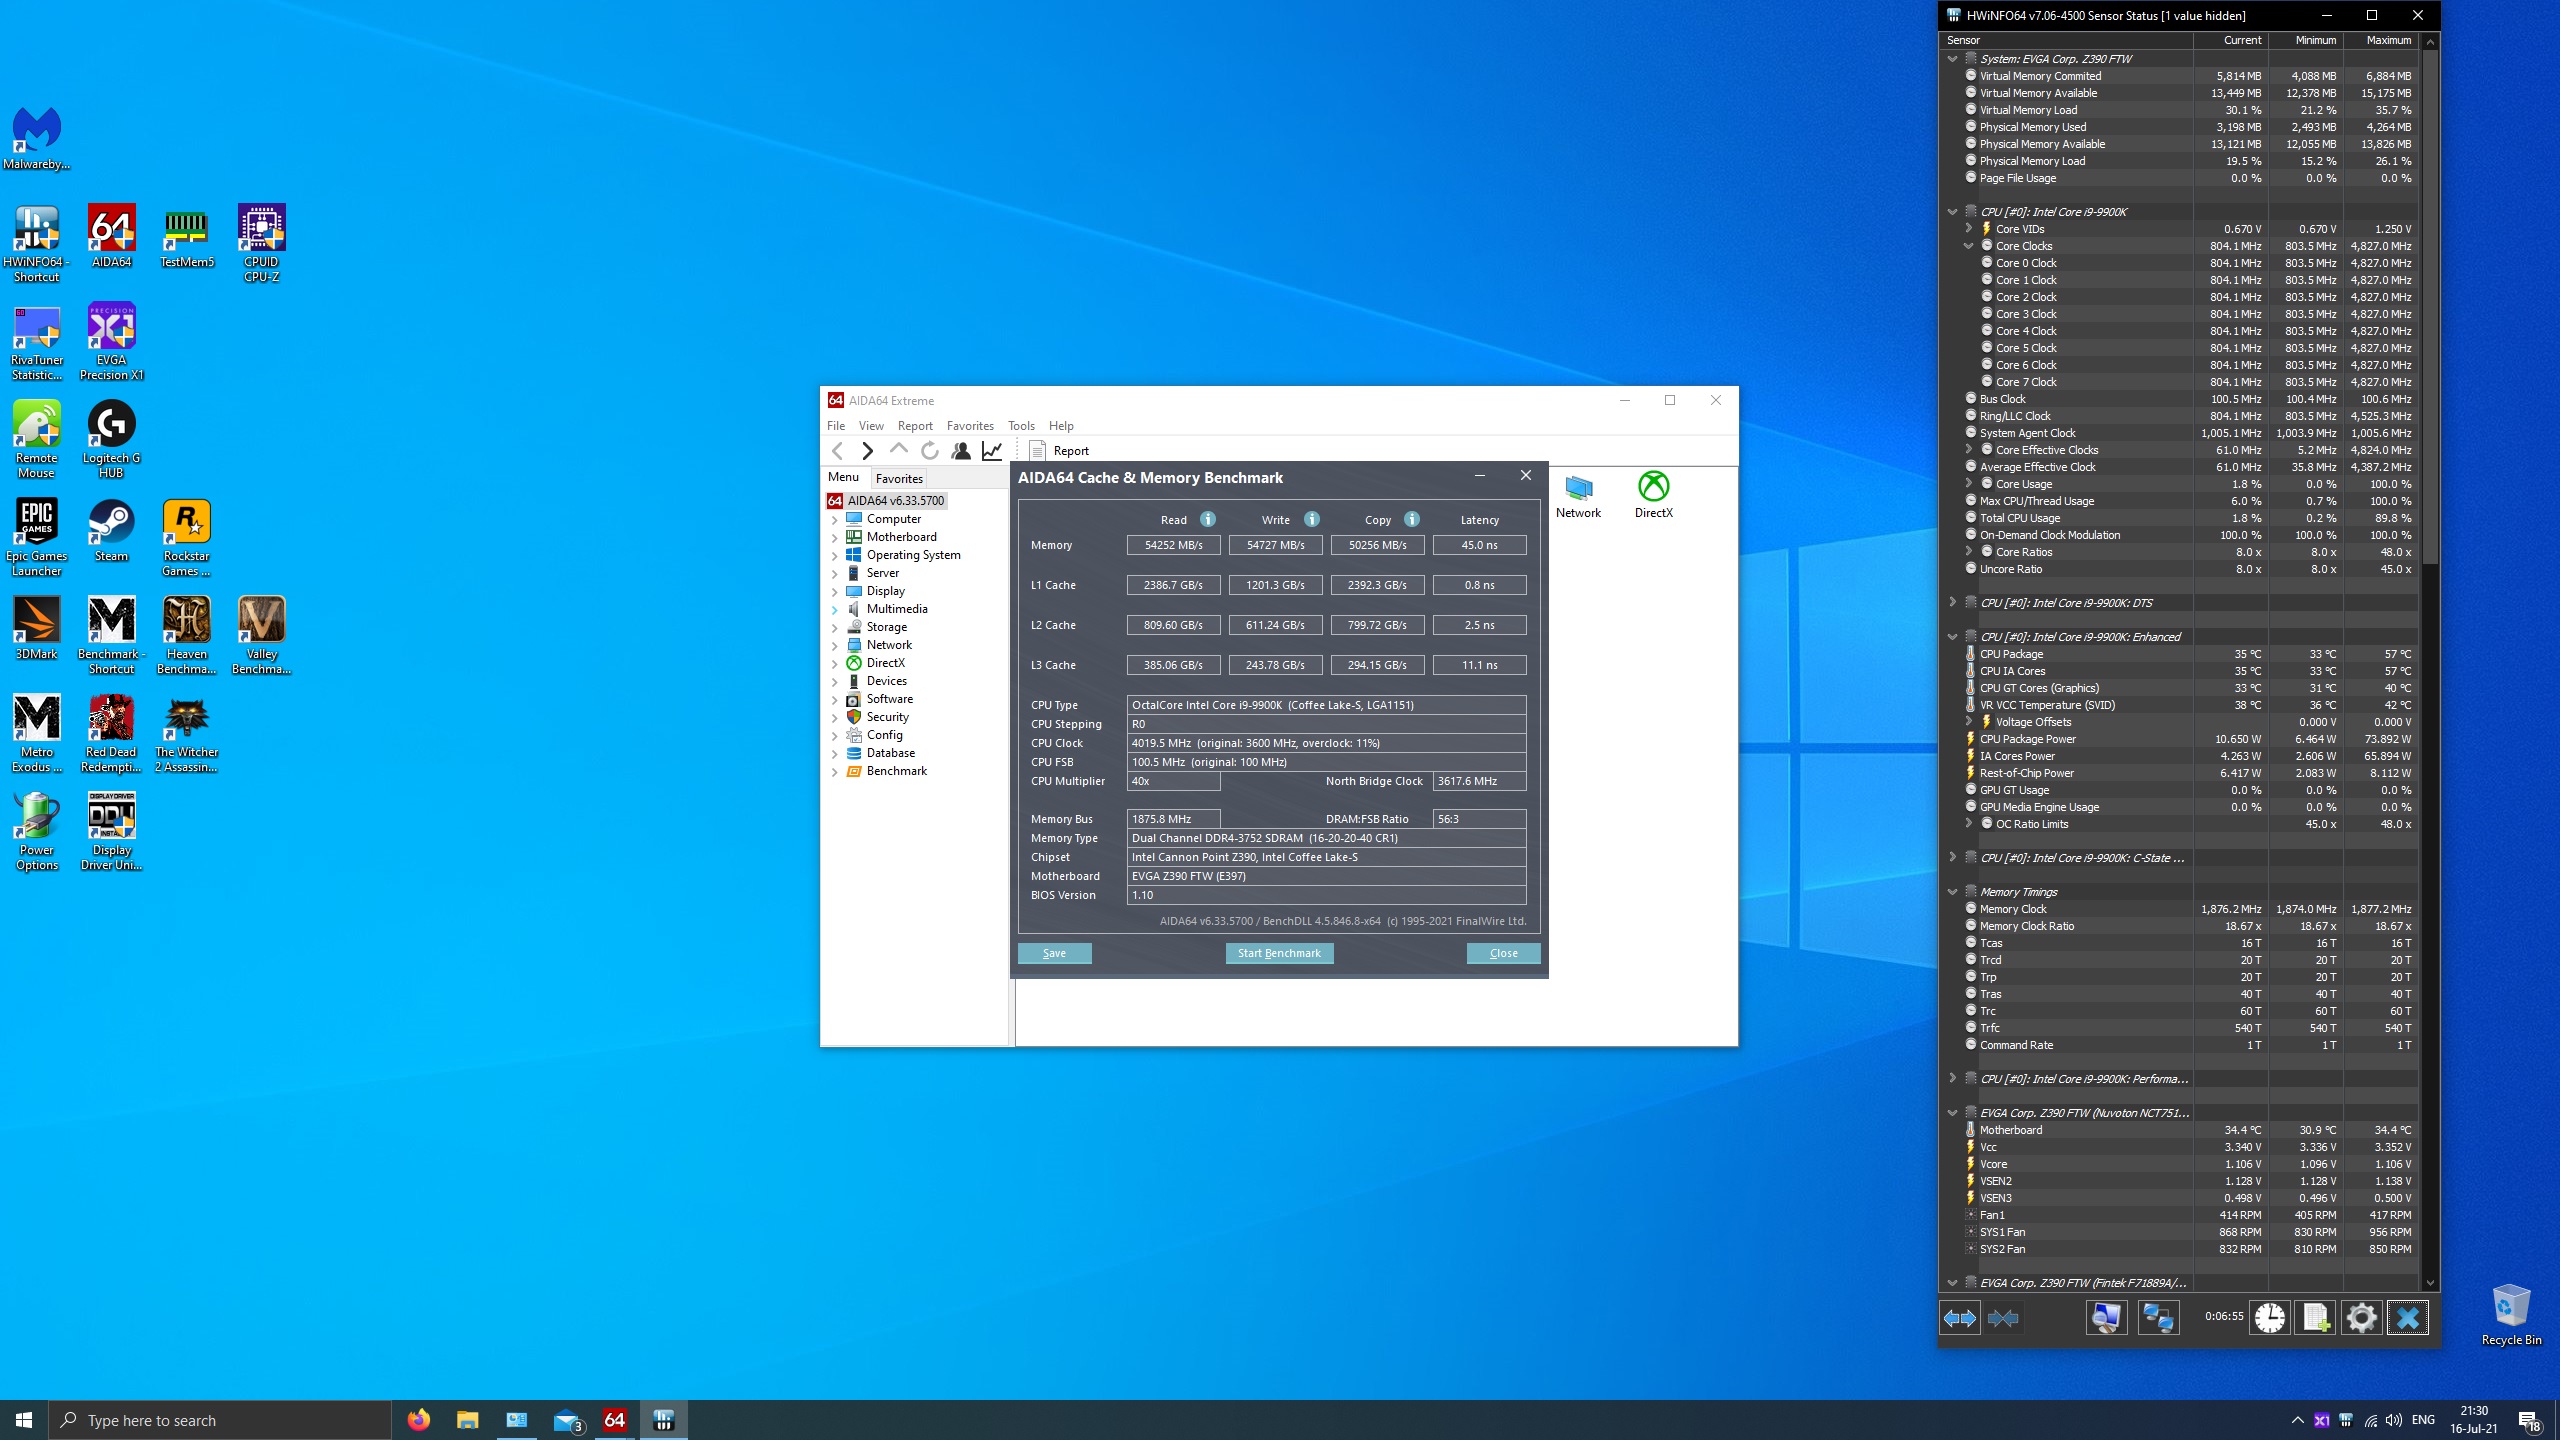Click the AIDA64 user profile toolbar icon

(960, 451)
